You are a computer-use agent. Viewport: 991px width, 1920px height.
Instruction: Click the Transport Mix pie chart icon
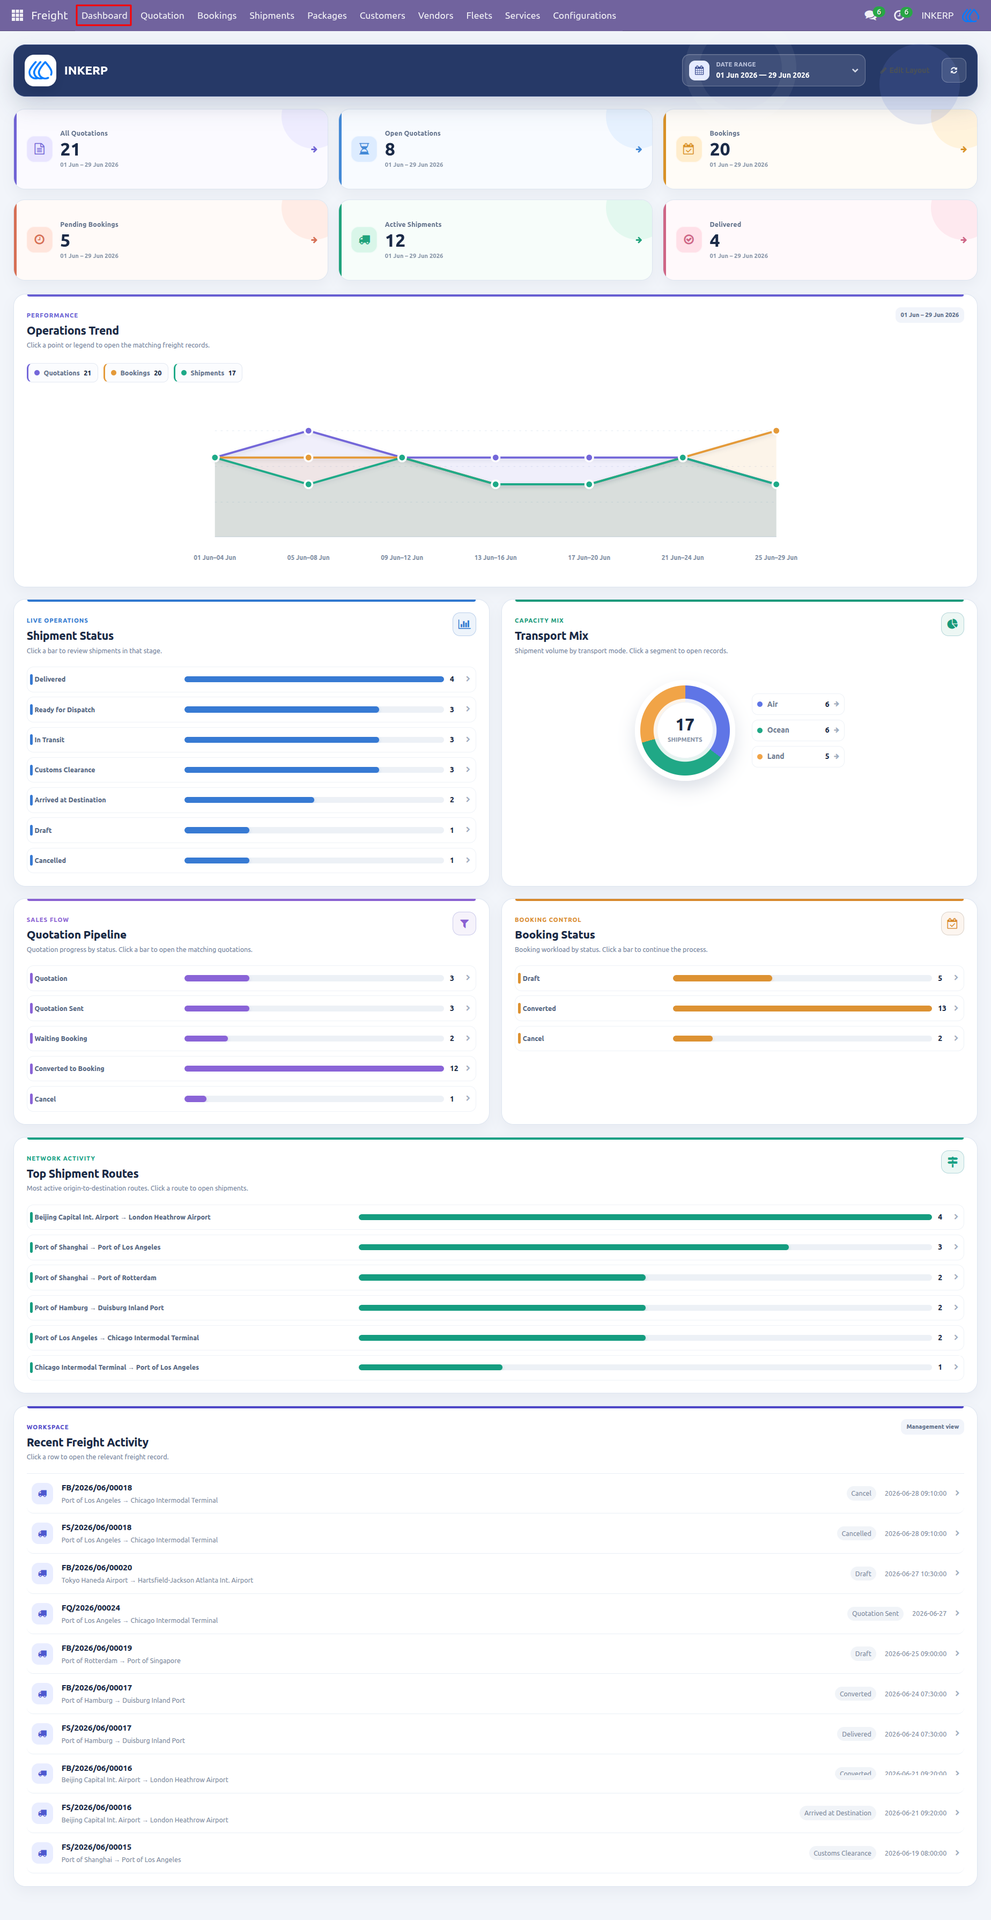coord(952,624)
